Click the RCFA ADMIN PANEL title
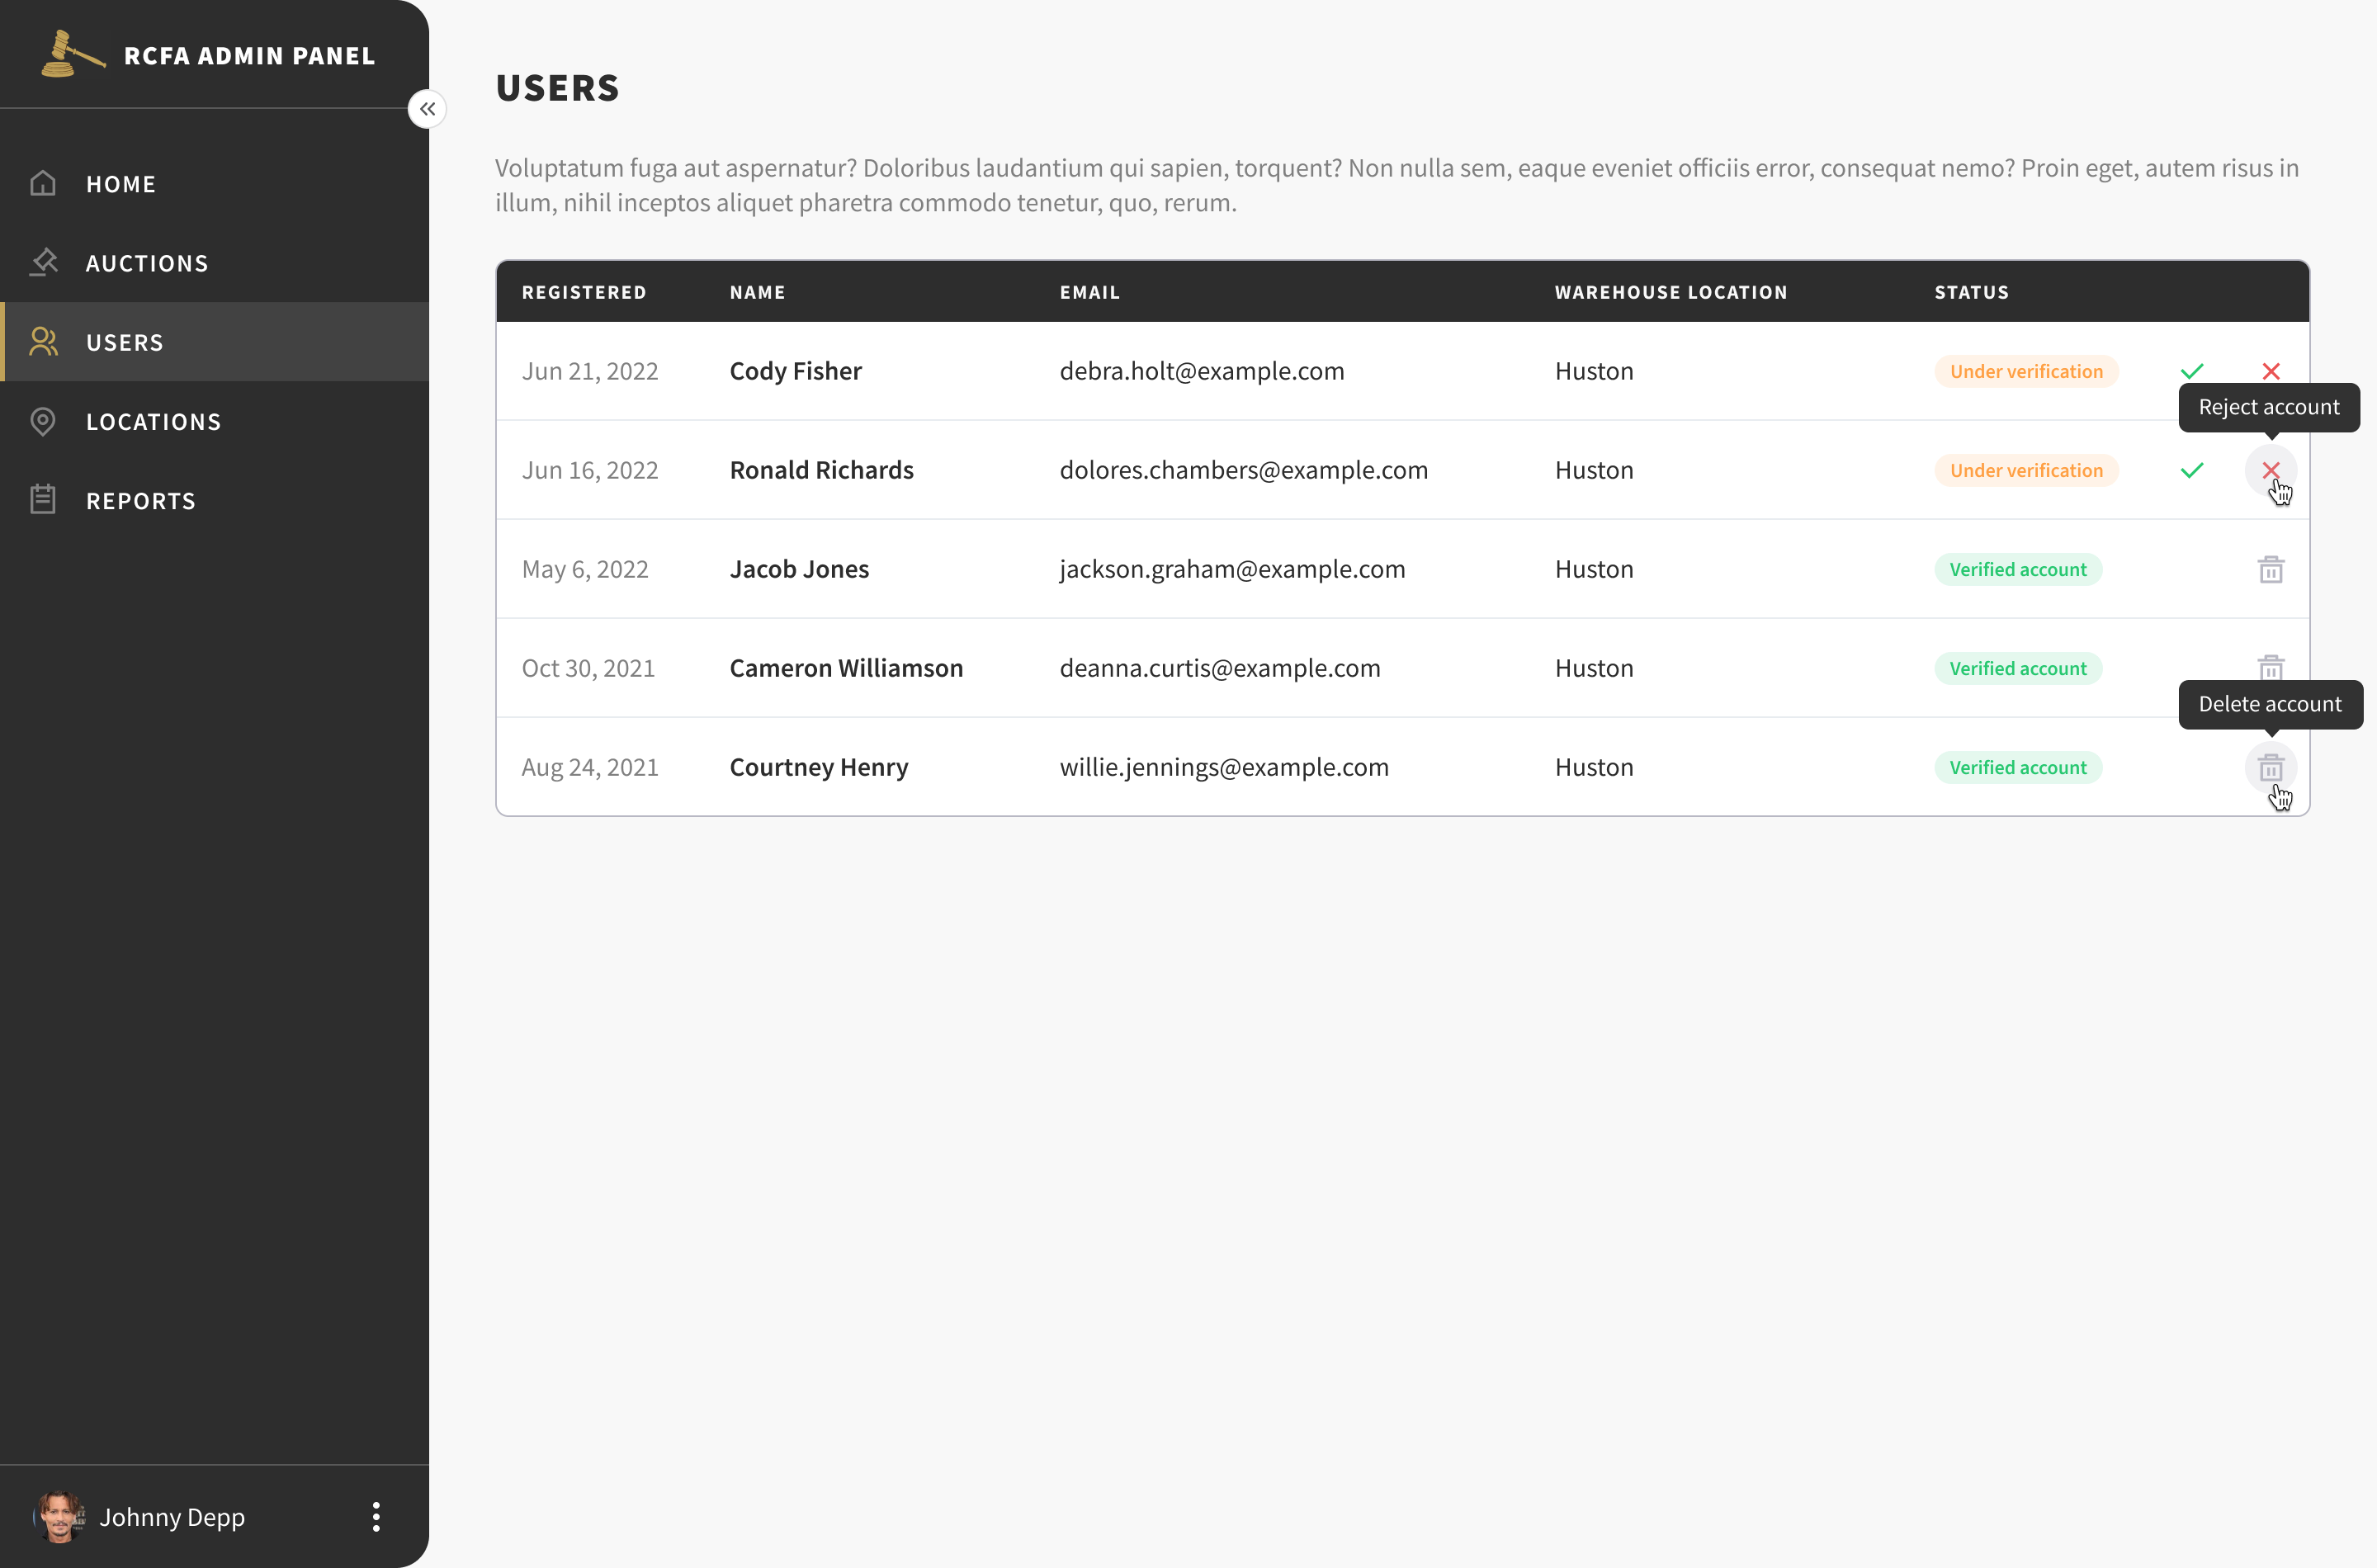 tap(250, 56)
